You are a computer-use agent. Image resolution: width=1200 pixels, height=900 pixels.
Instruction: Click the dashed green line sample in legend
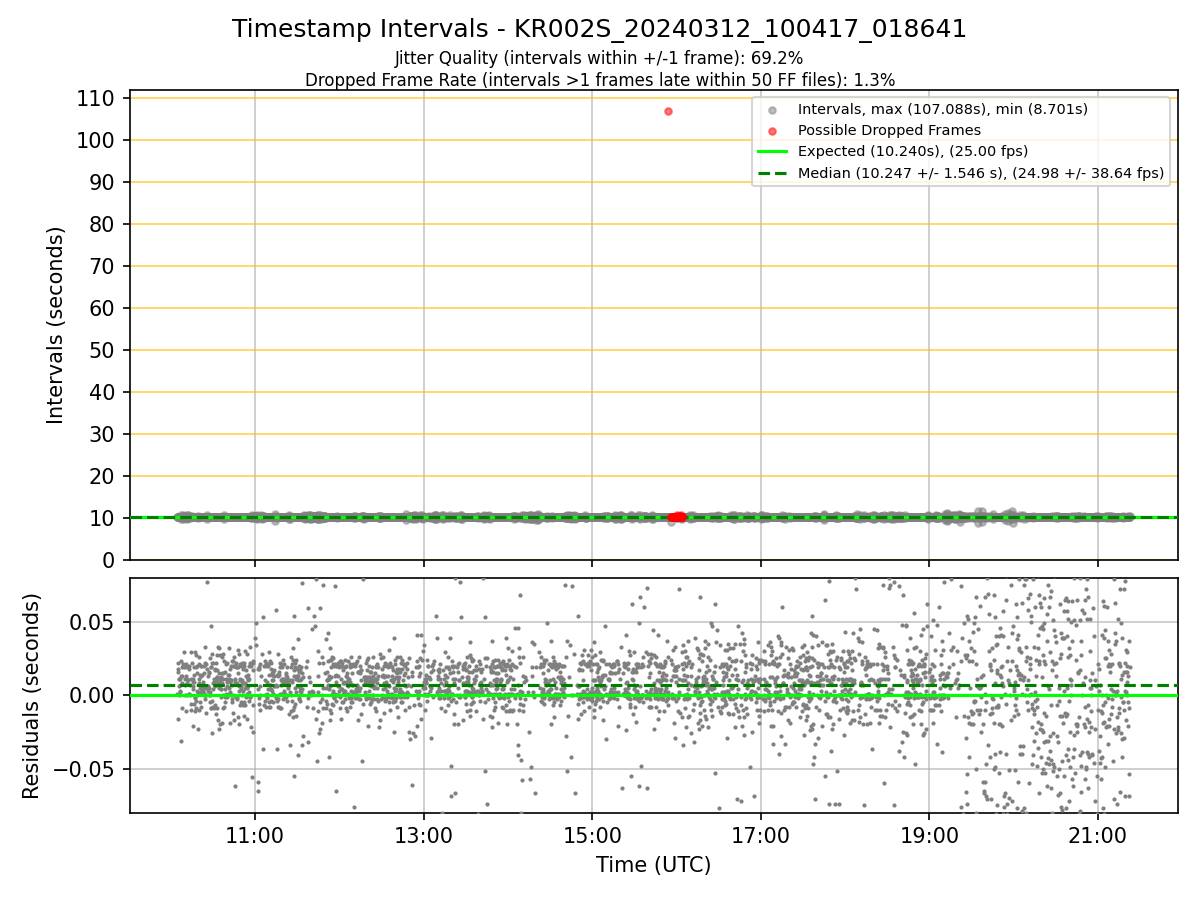tap(772, 173)
